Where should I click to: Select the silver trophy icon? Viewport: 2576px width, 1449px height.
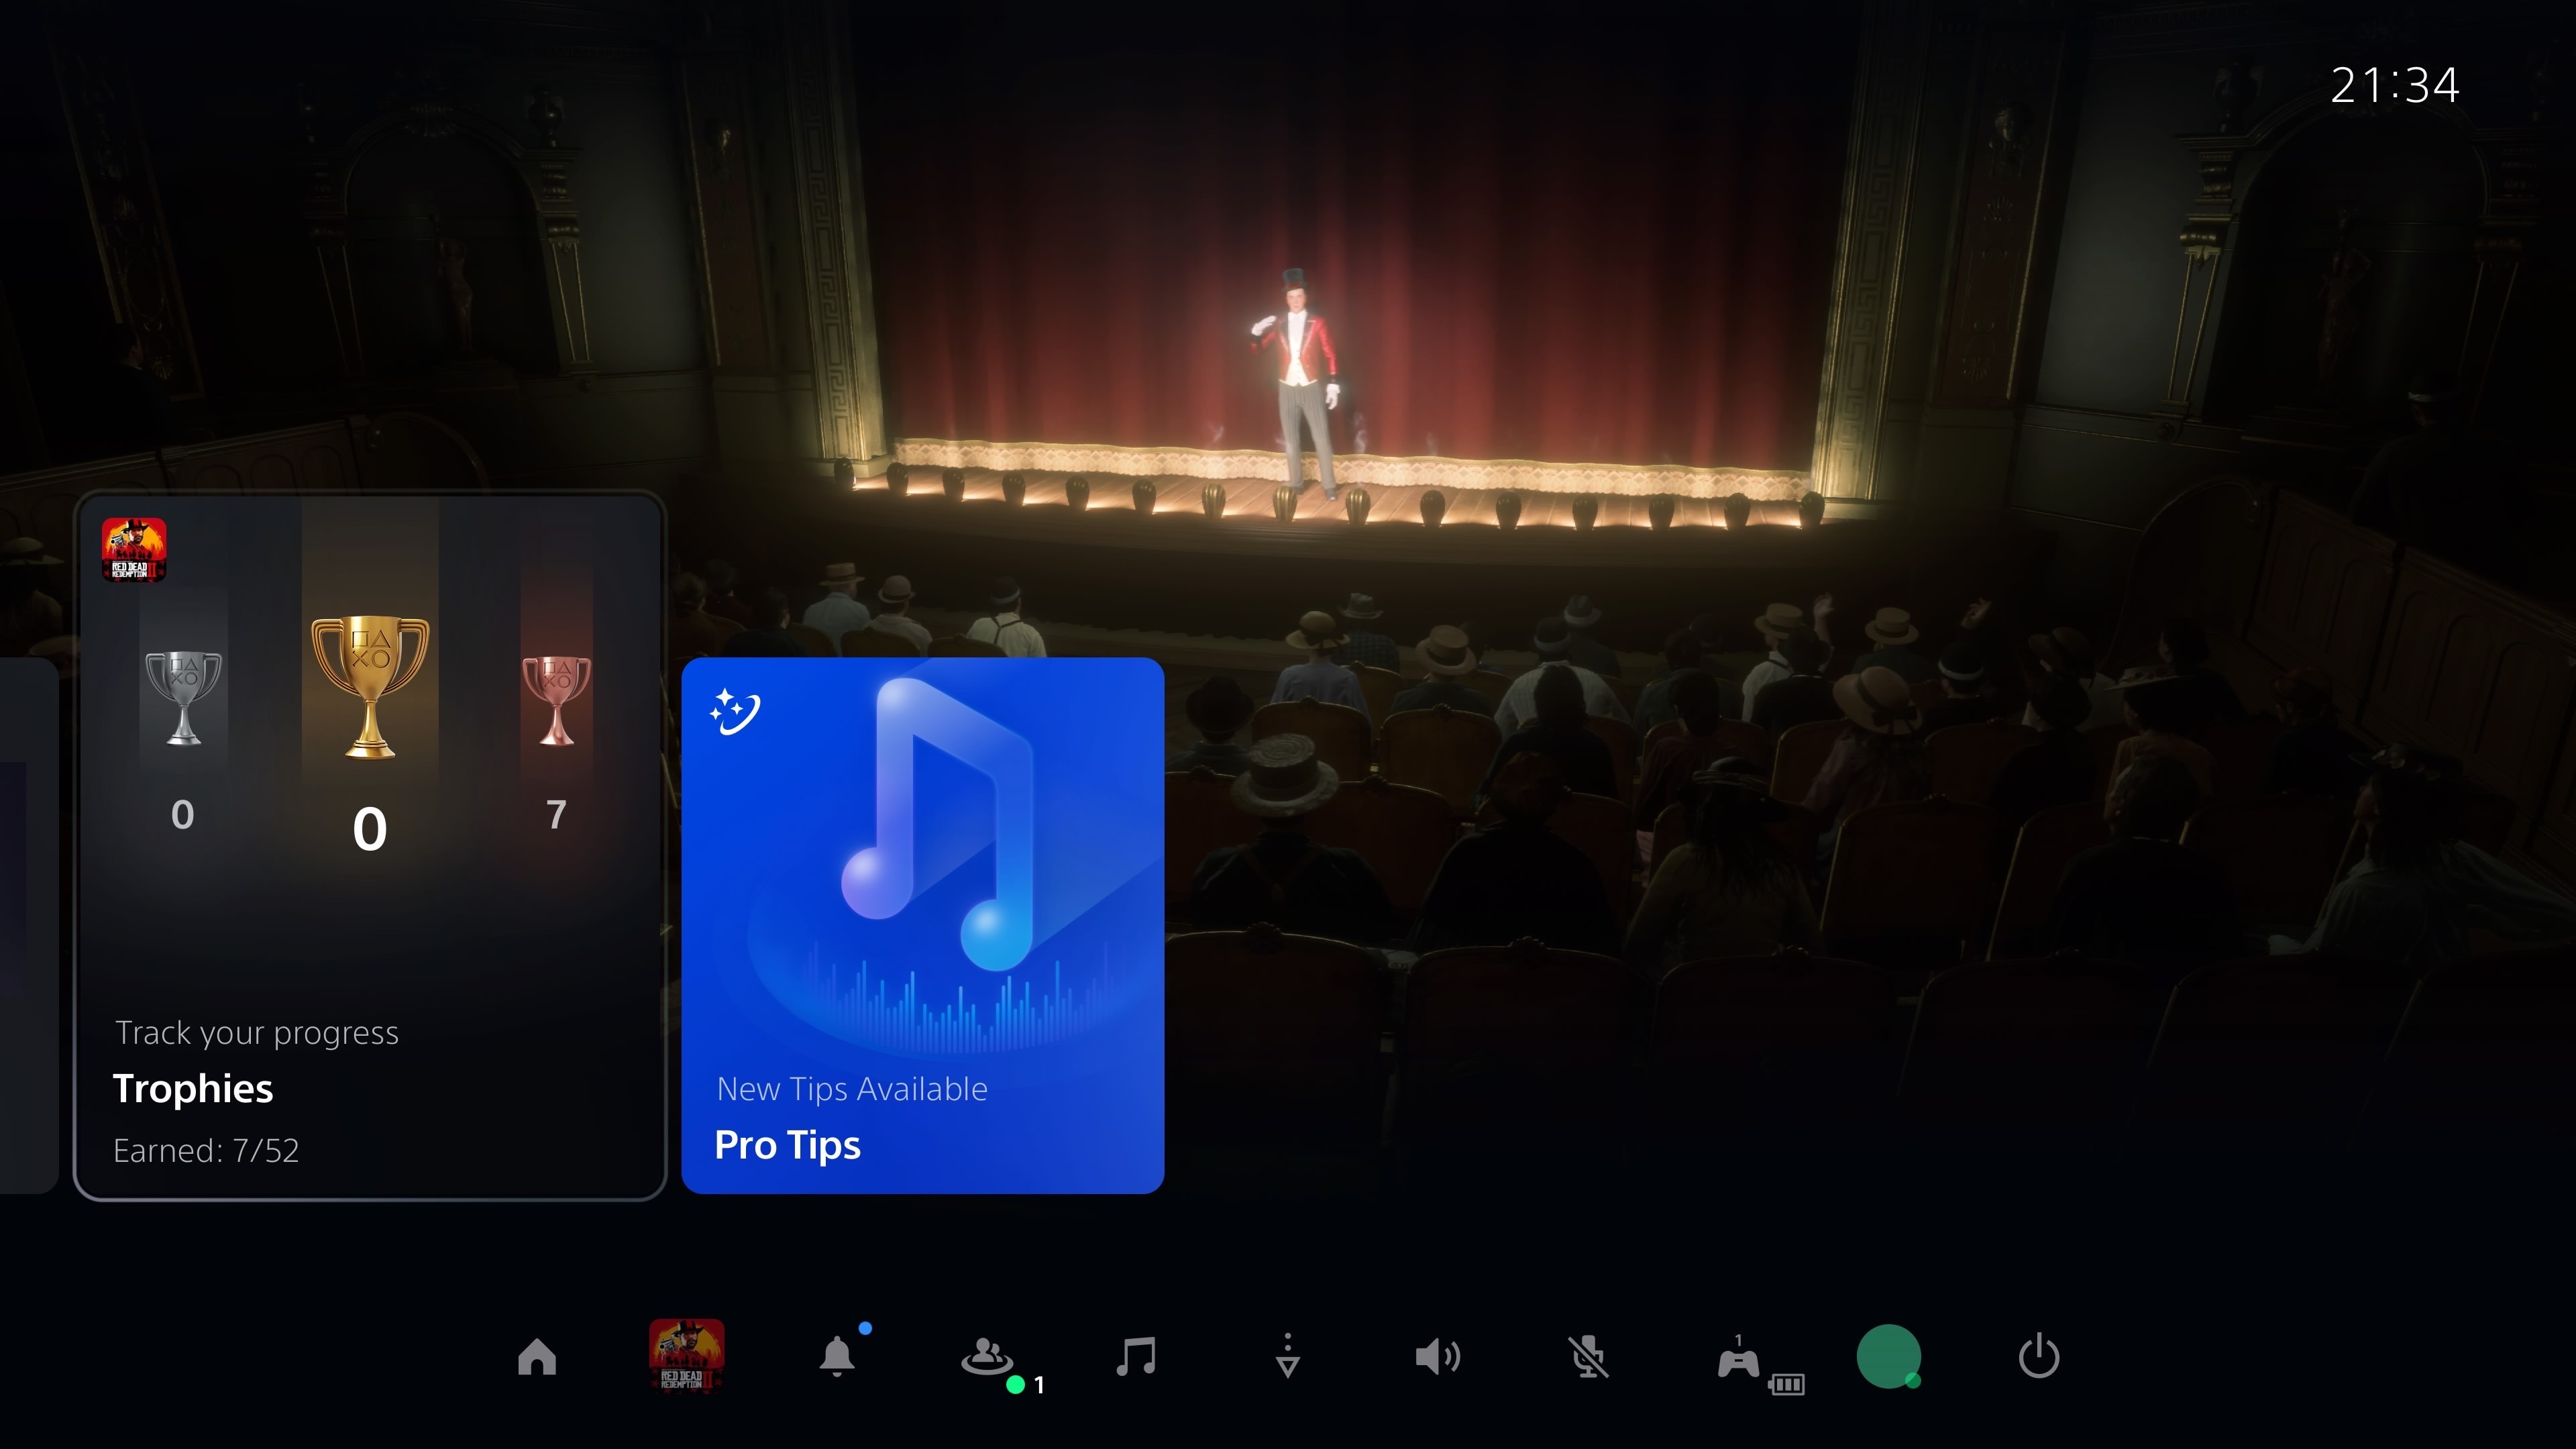click(x=183, y=698)
